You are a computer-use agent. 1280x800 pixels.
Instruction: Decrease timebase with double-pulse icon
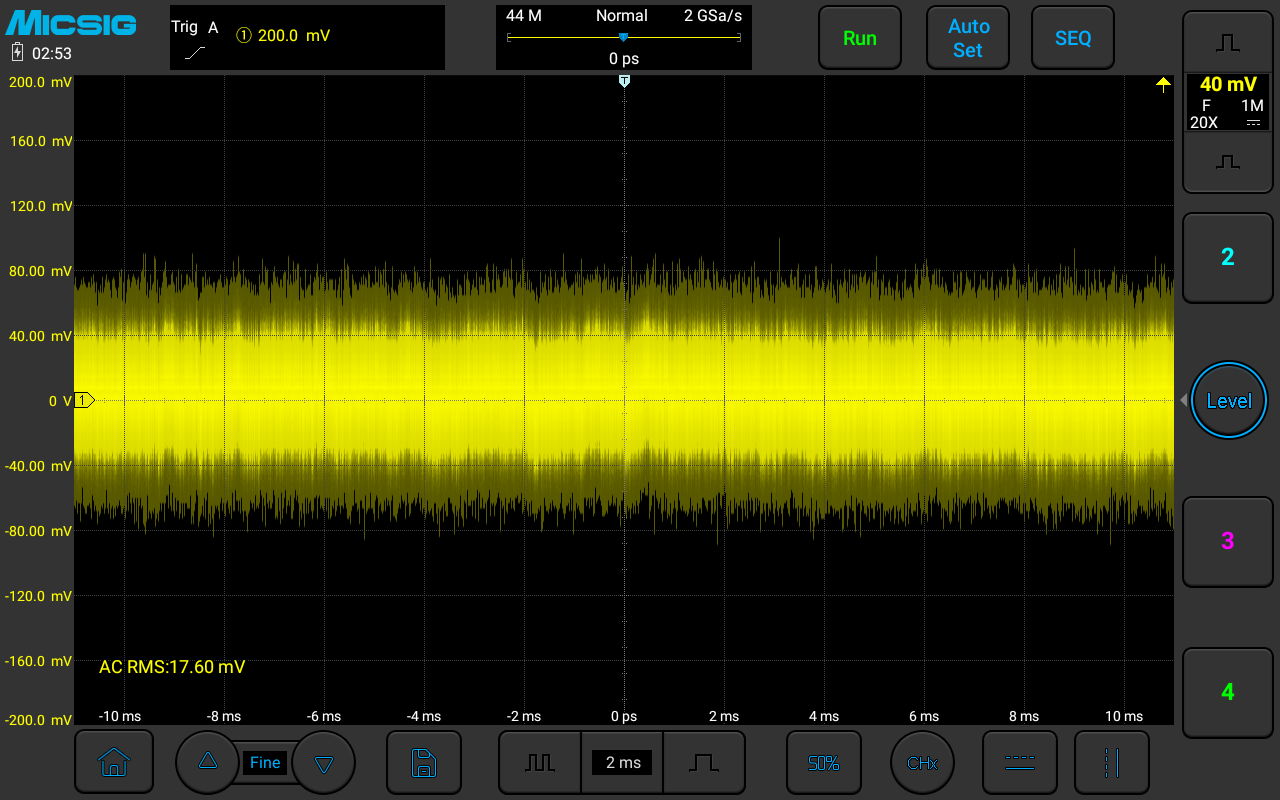coord(540,763)
